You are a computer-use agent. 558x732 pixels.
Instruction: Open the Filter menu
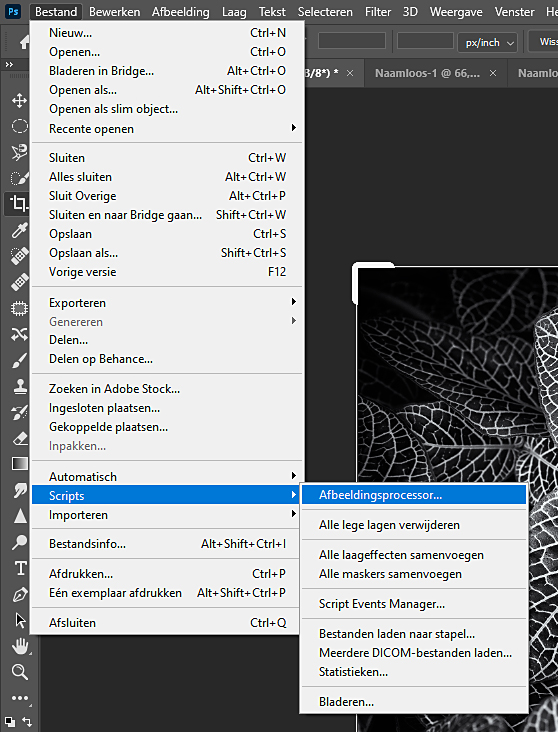(378, 12)
